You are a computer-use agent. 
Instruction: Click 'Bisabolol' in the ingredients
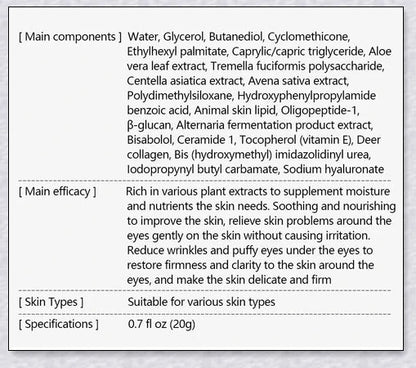tap(150, 140)
